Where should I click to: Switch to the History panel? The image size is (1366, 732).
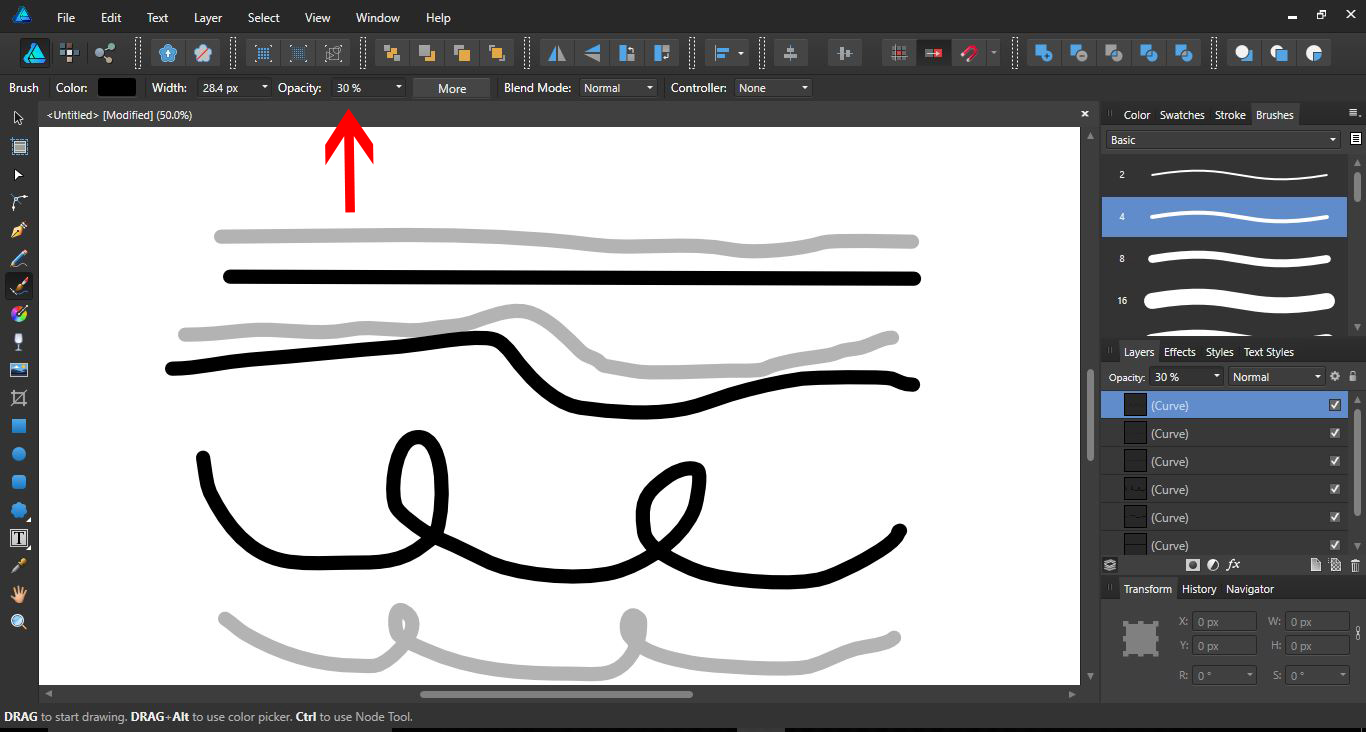pyautogui.click(x=1199, y=588)
